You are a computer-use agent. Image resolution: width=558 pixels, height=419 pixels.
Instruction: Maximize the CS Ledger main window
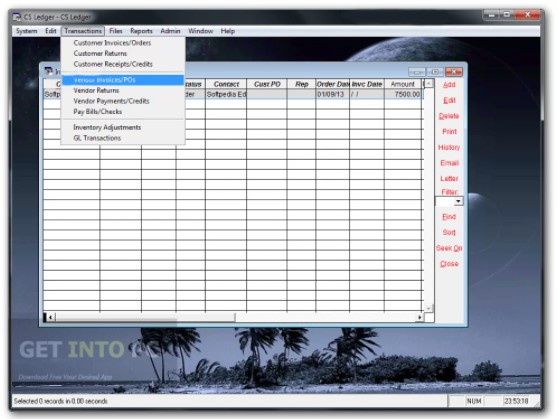pos(507,15)
